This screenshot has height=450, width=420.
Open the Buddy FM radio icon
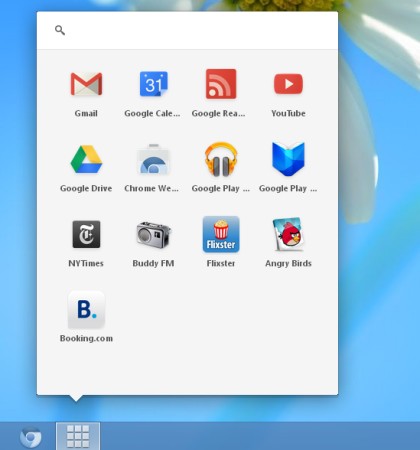(x=154, y=234)
